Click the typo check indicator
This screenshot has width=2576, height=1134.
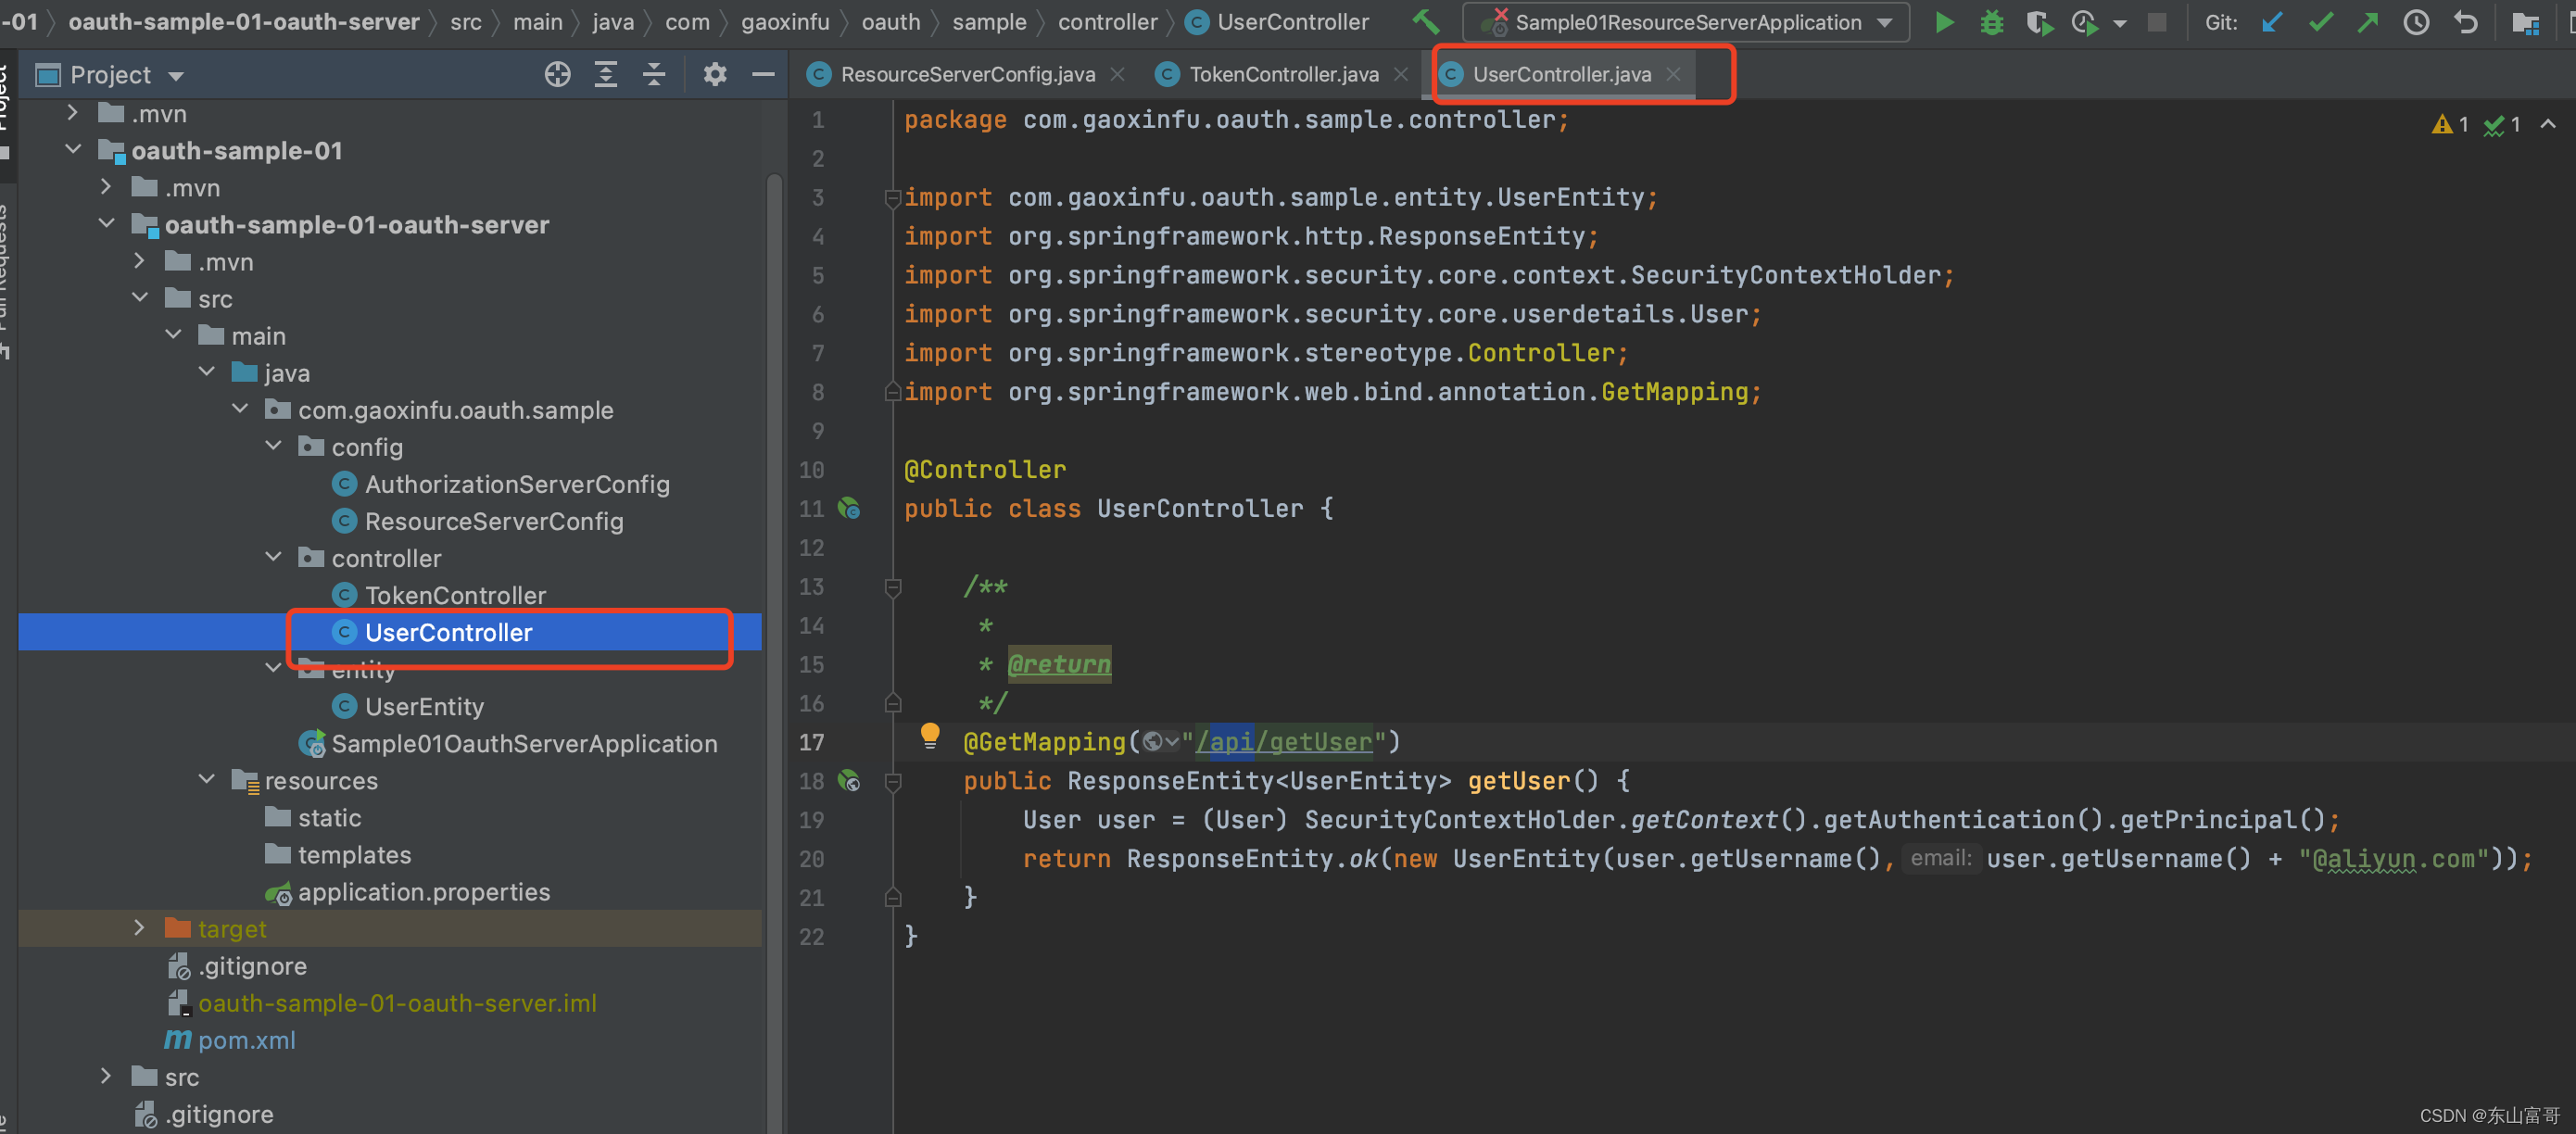(x=2503, y=124)
